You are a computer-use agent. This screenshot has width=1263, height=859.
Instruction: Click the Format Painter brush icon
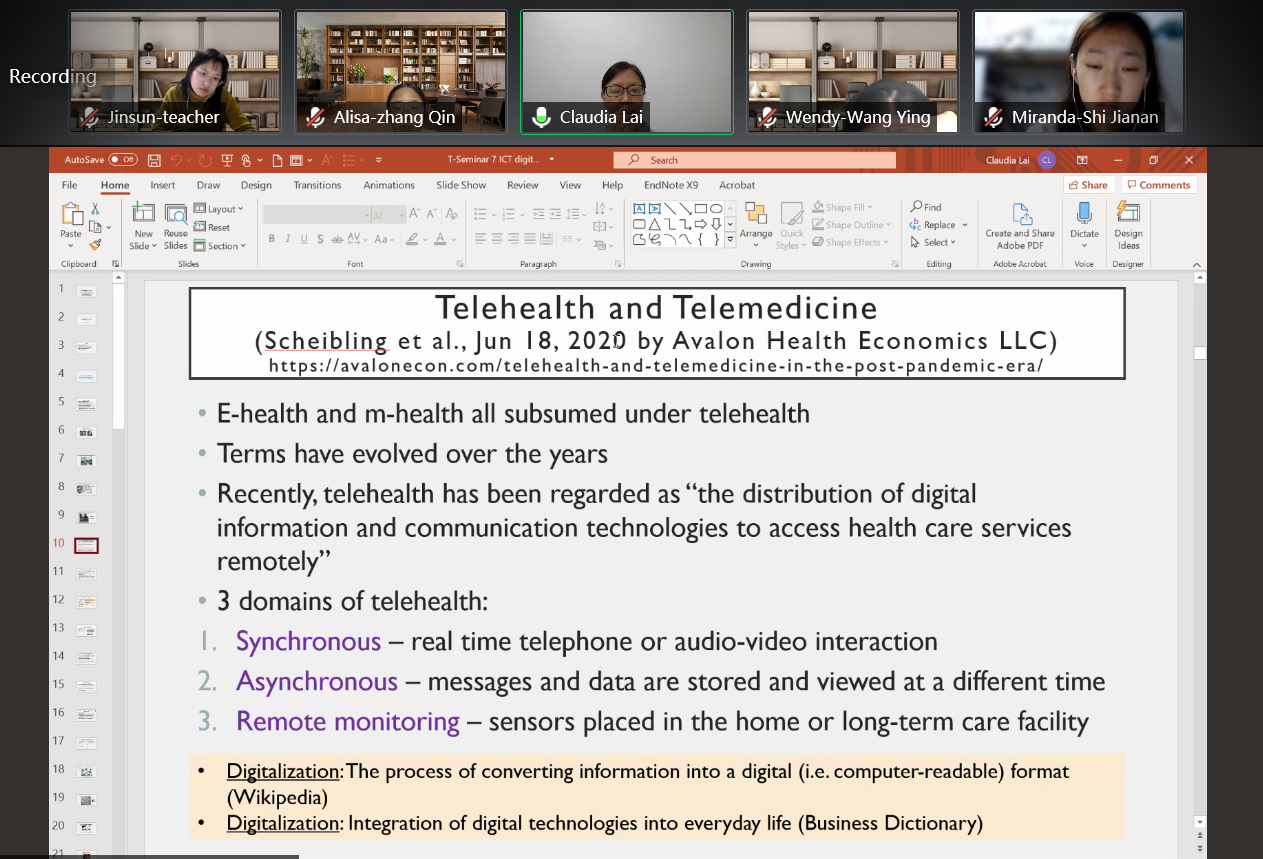click(95, 244)
